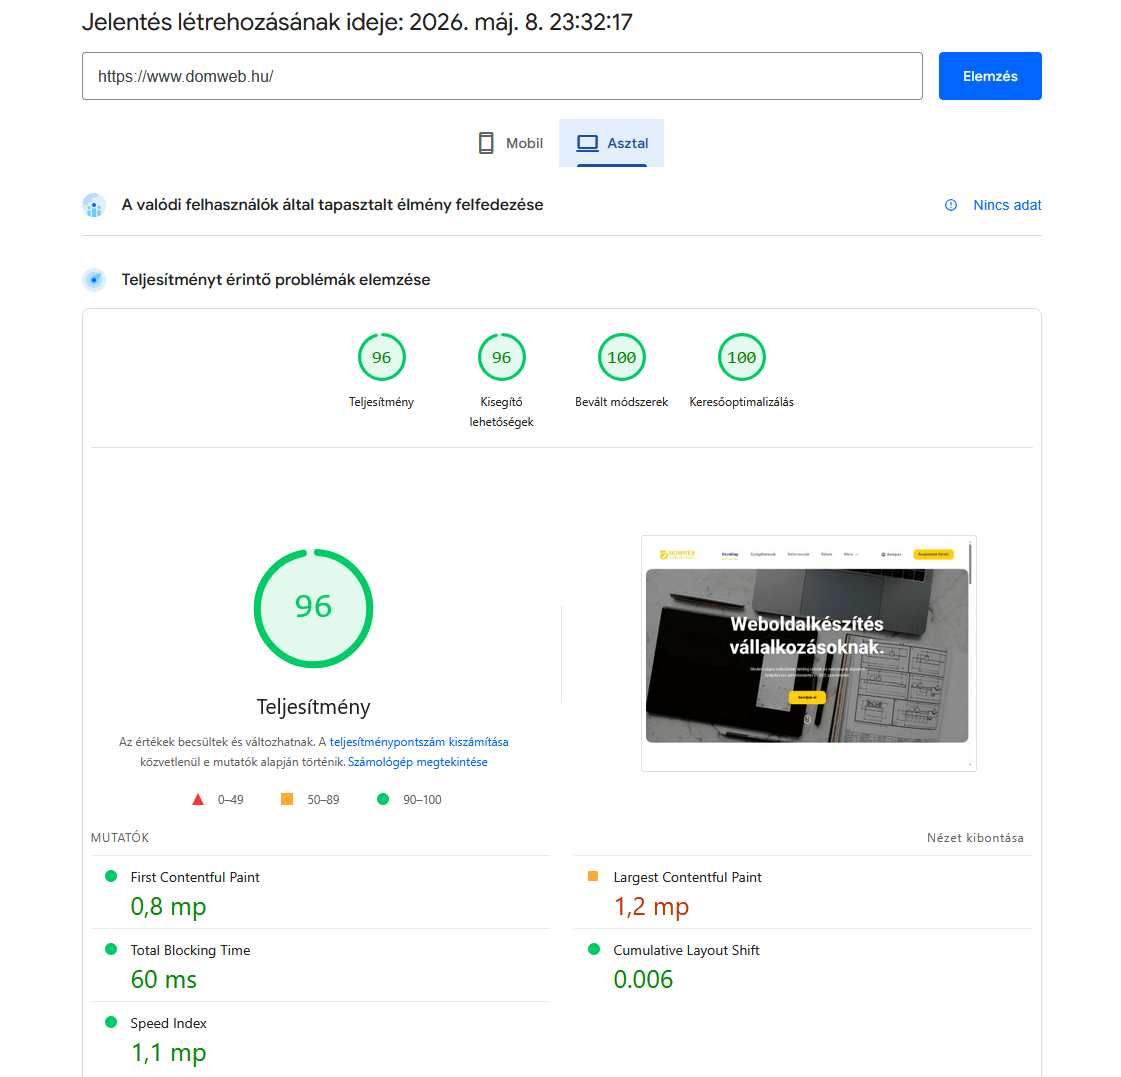The image size is (1121, 1077).
Task: Open teljesítménypontszám kiszámítása link
Action: point(419,742)
